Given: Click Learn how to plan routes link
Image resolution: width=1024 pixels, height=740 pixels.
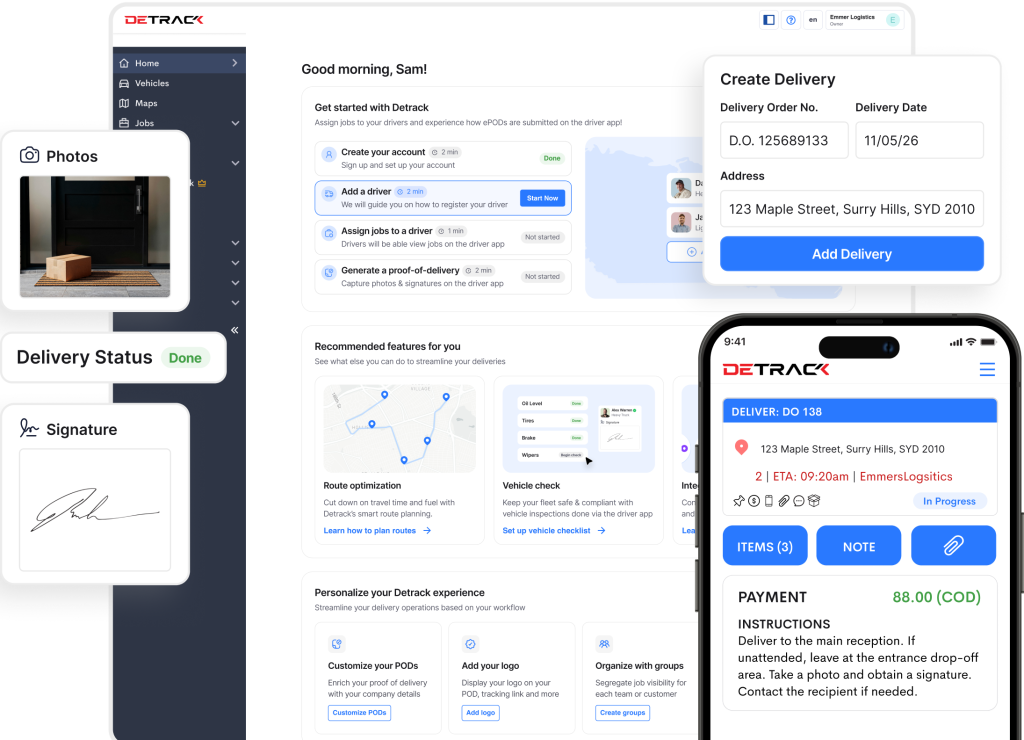Looking at the screenshot, I should [x=377, y=530].
